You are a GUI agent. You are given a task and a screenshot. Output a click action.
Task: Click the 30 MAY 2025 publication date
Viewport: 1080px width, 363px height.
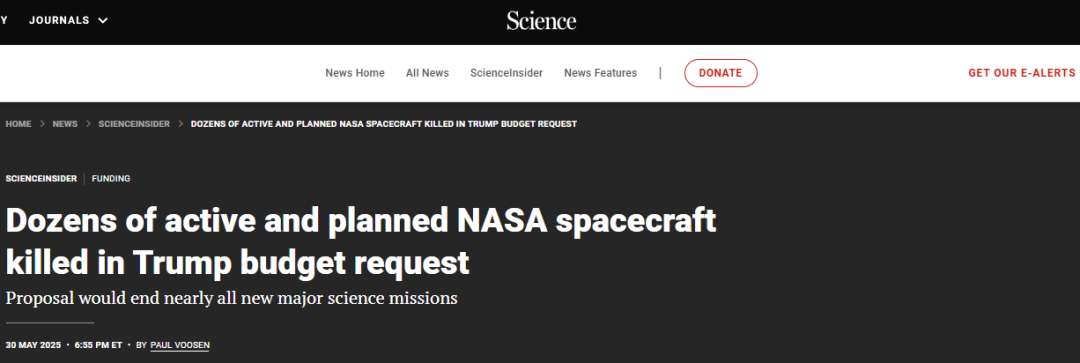(x=33, y=344)
